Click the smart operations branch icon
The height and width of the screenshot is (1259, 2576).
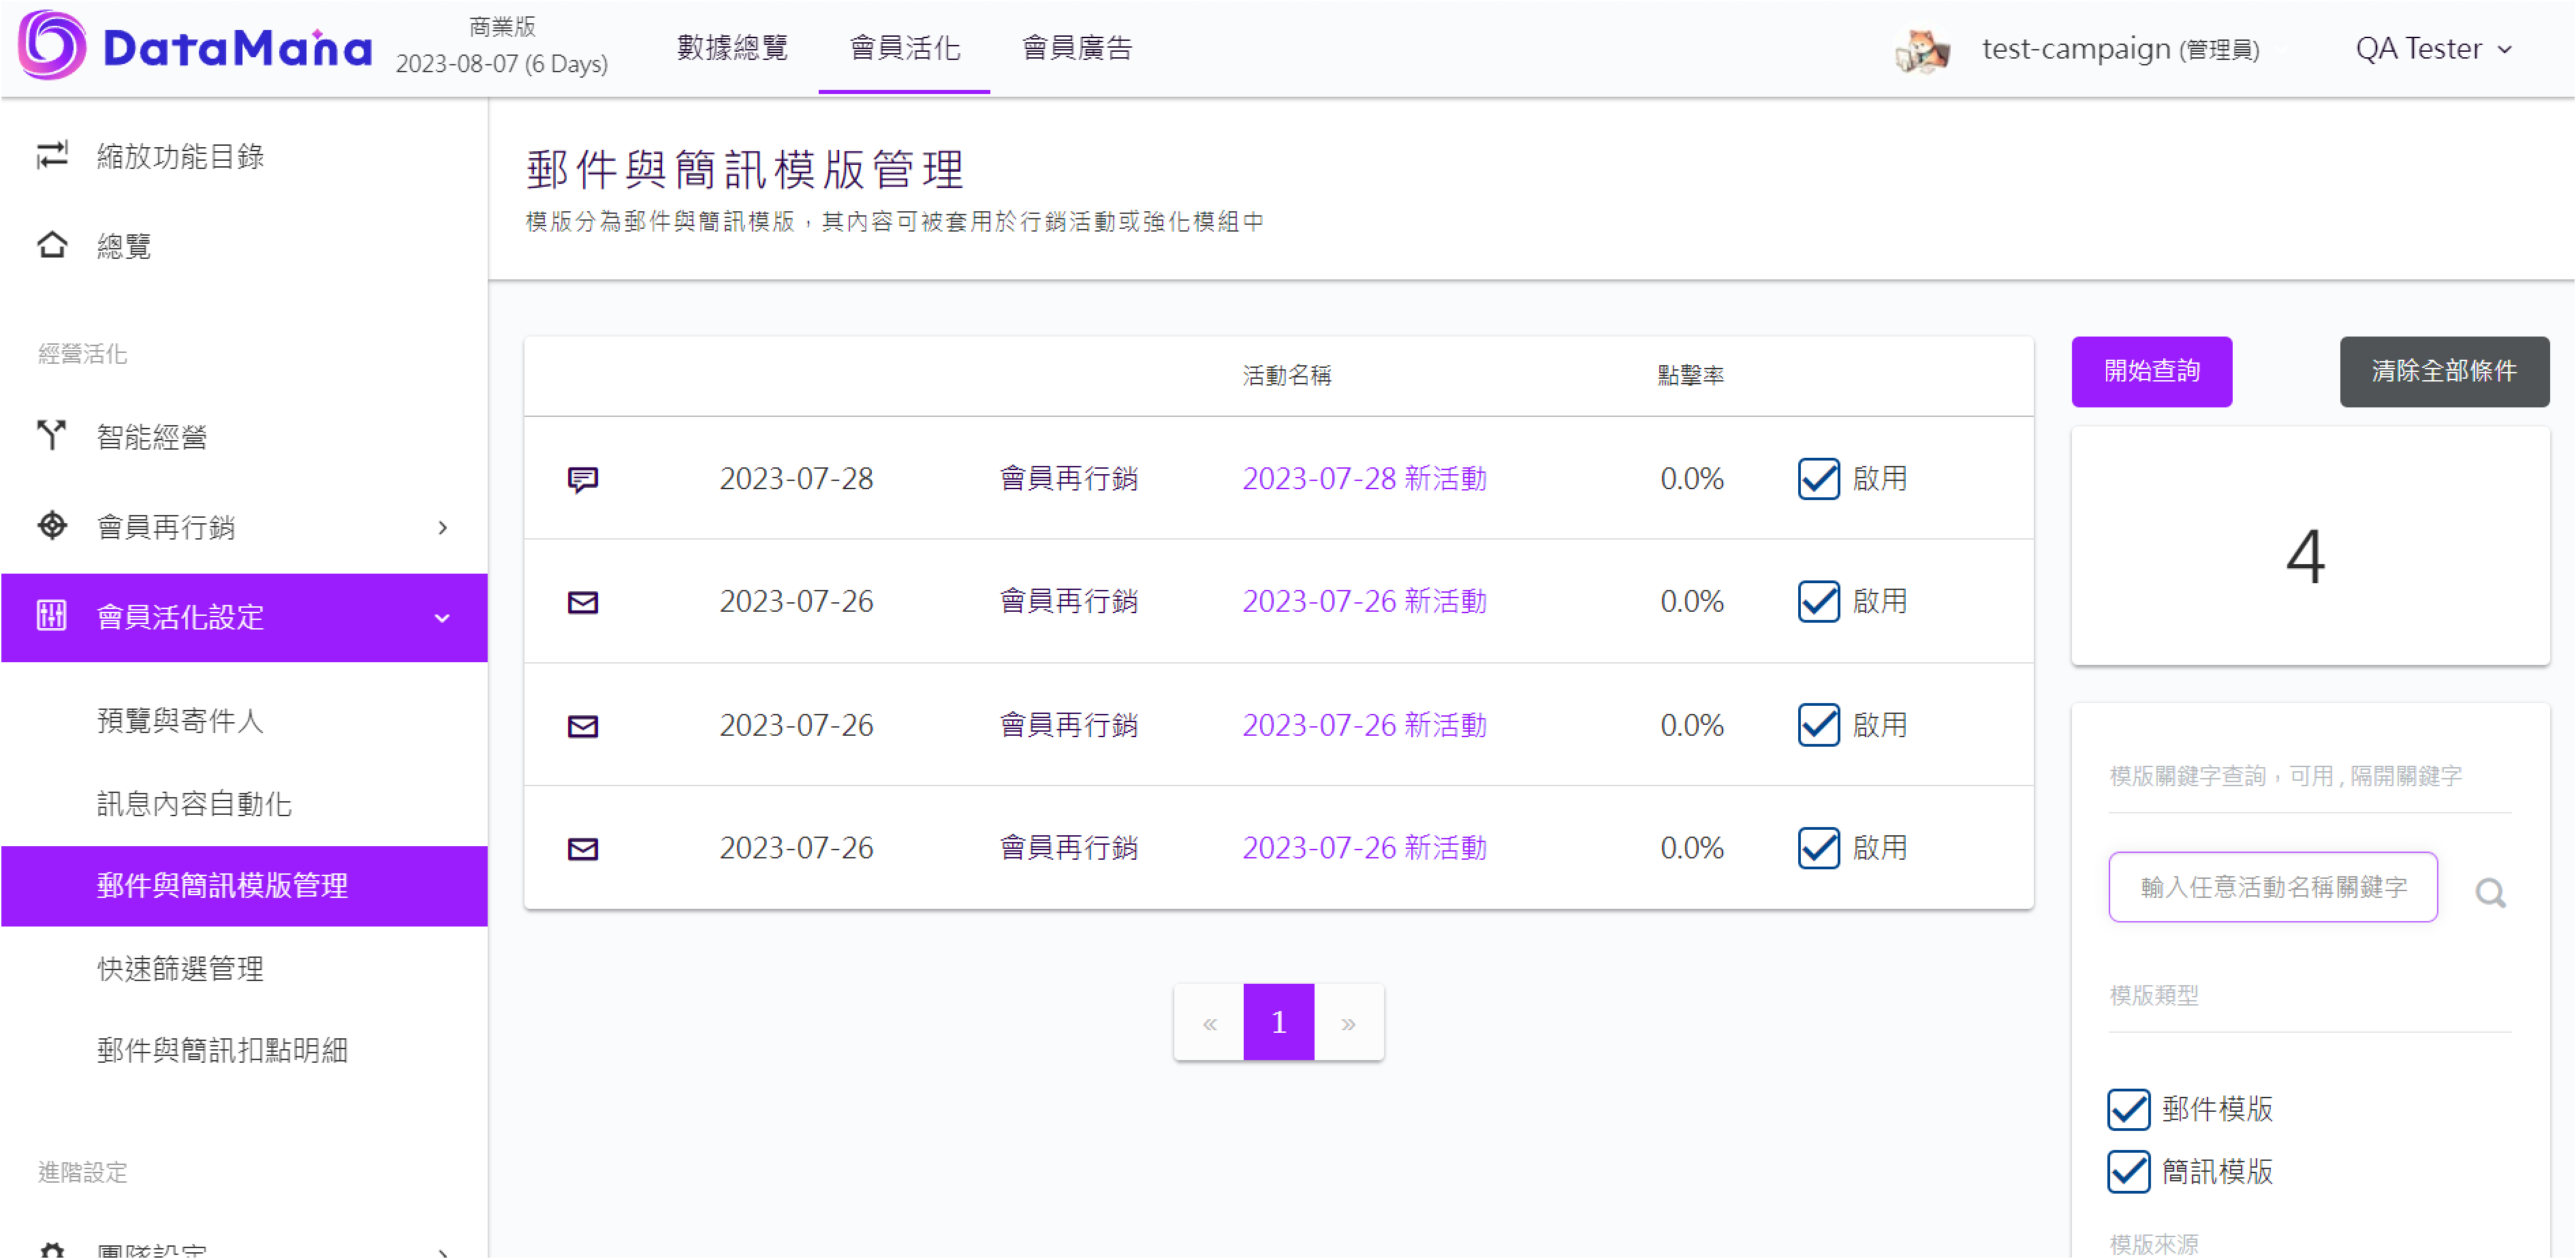pos(52,434)
